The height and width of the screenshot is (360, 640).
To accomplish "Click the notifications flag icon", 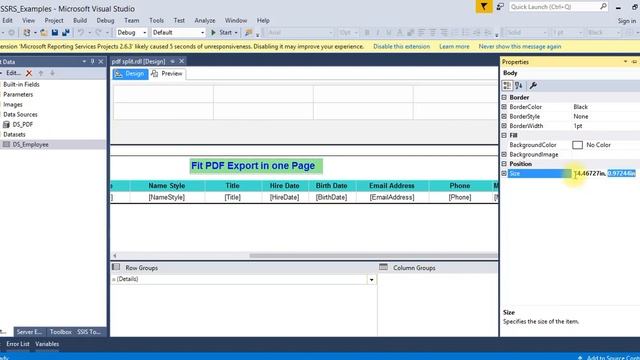I will tap(484, 7).
